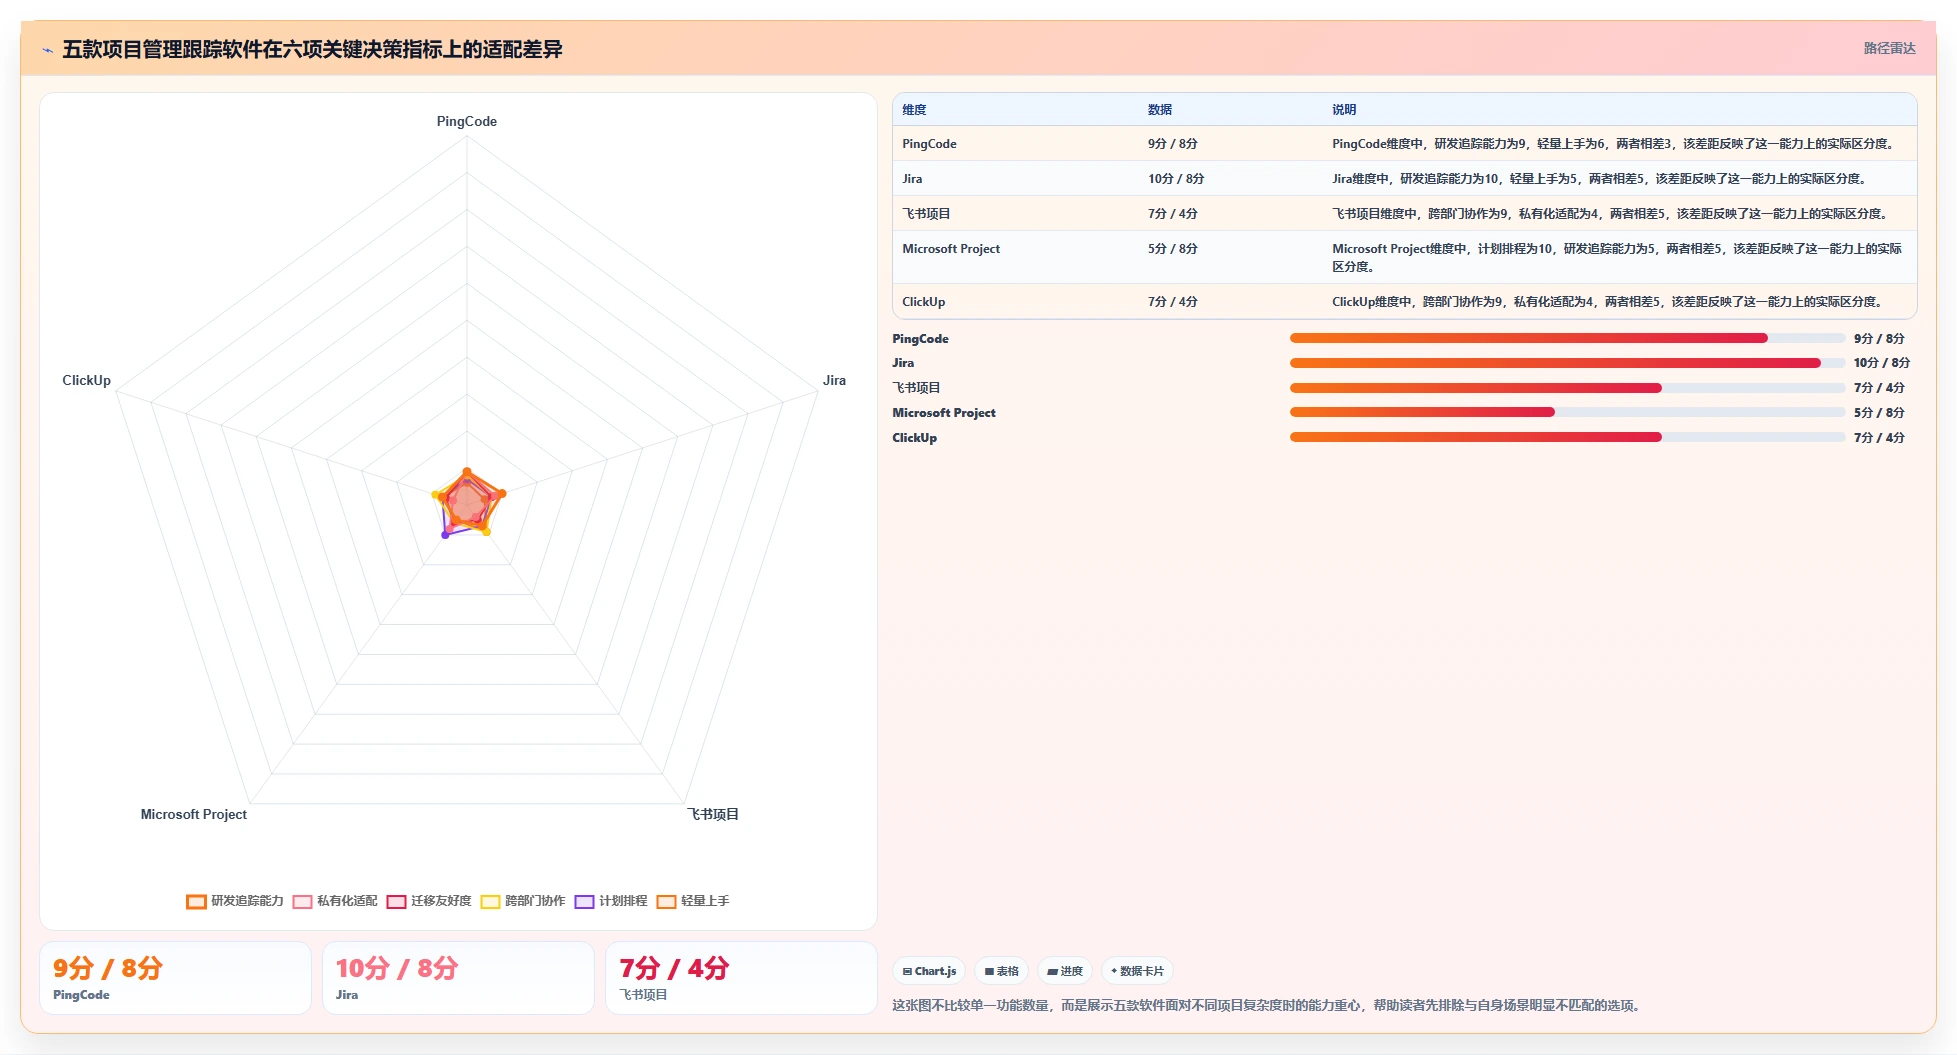
Task: Click the 表格 tag chip
Action: 1001,971
